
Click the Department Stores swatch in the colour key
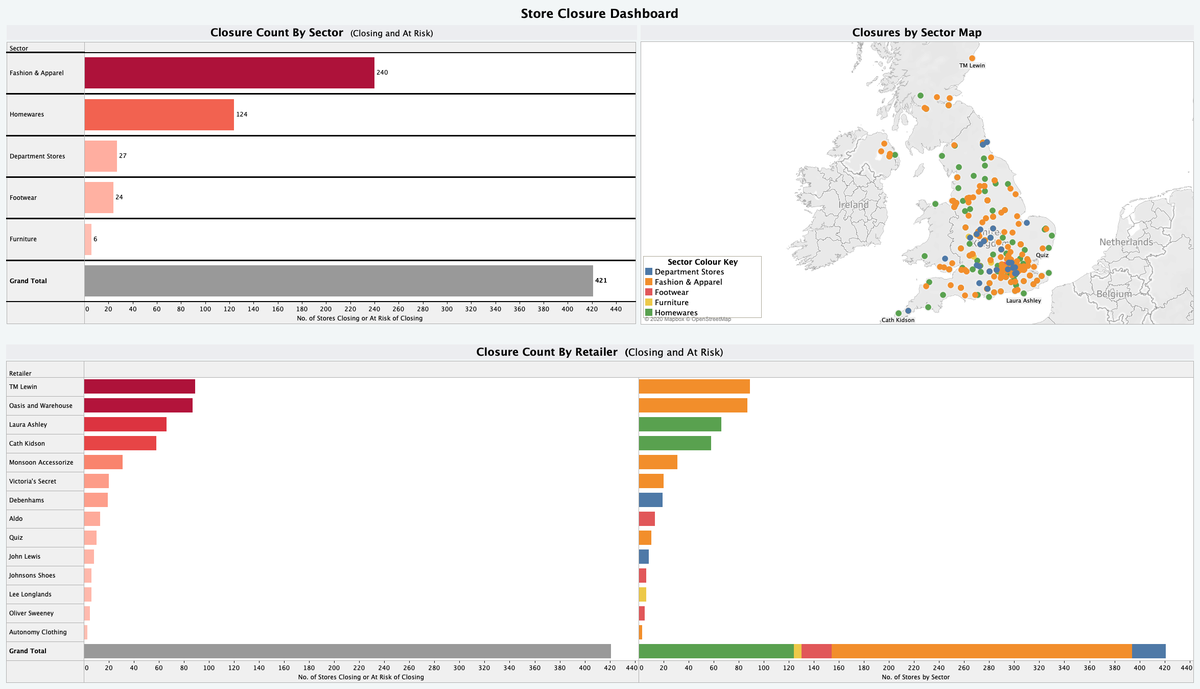[x=648, y=271]
